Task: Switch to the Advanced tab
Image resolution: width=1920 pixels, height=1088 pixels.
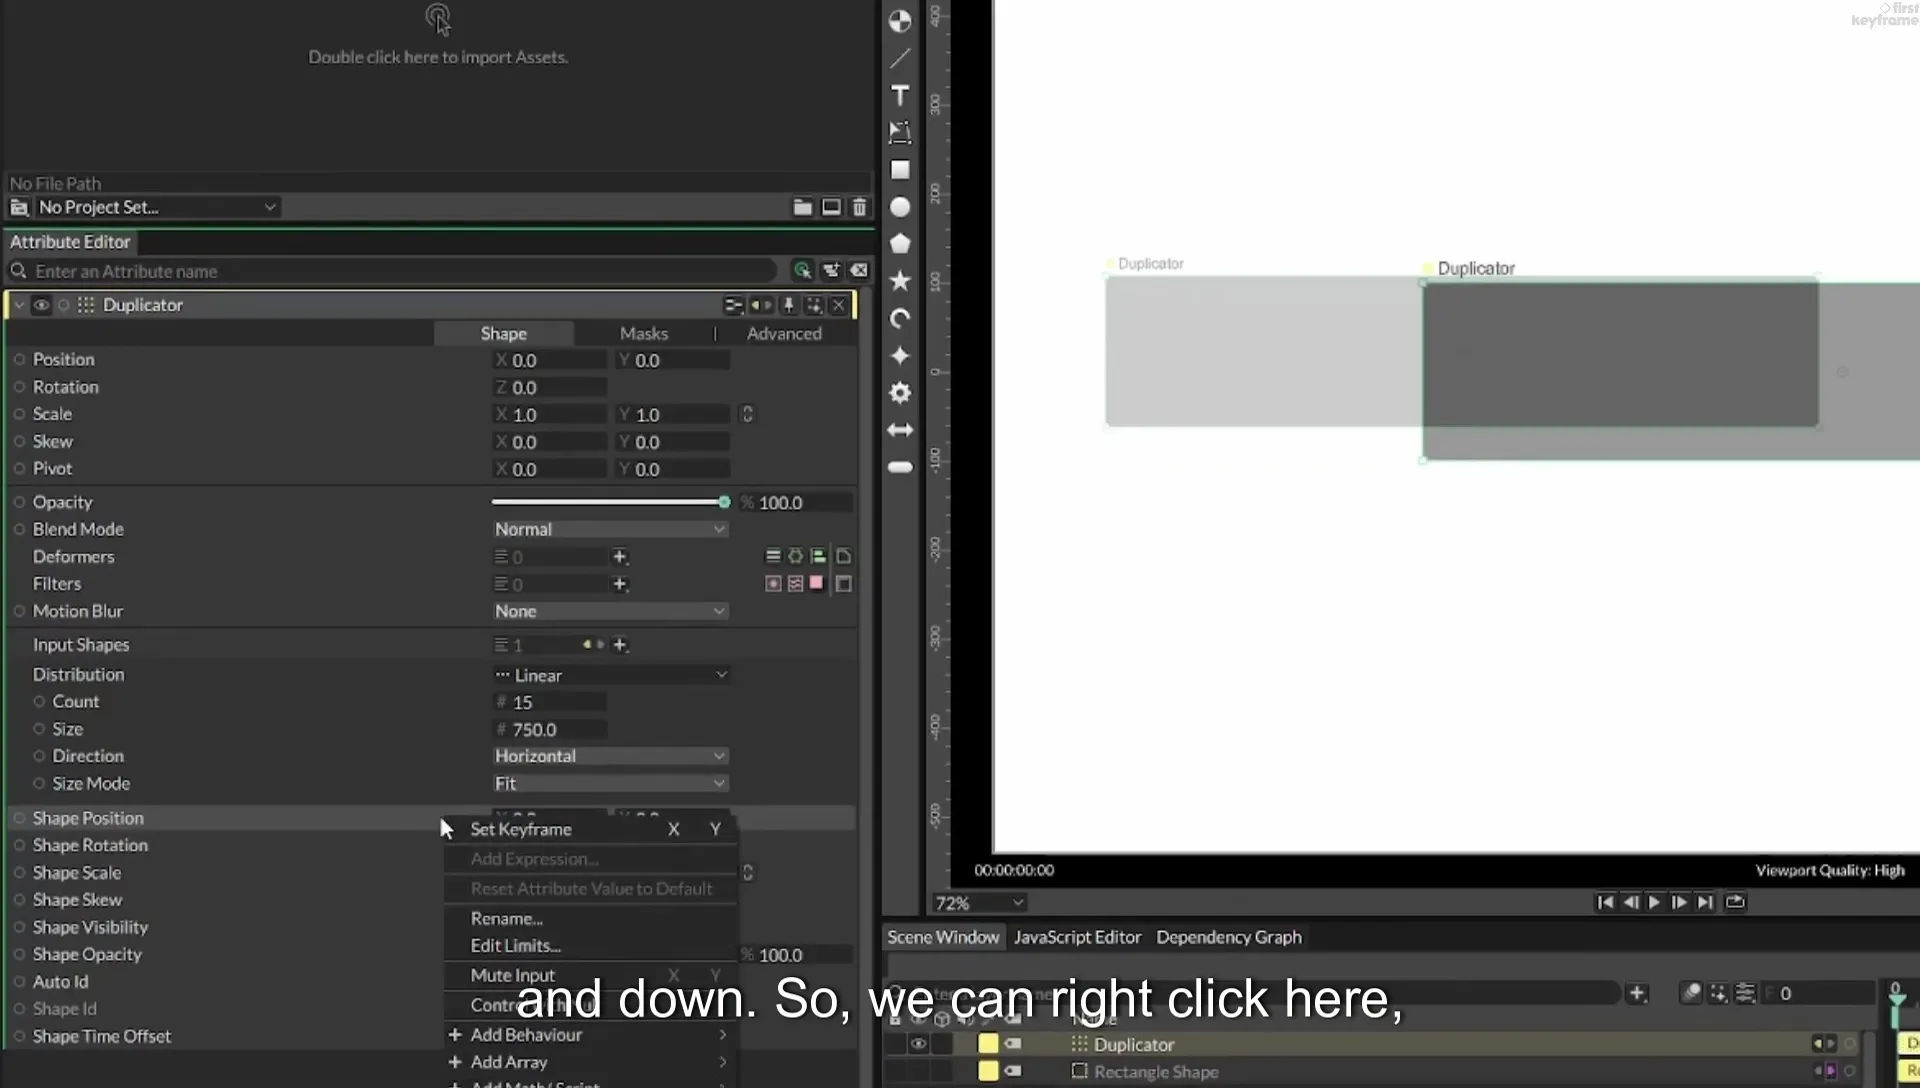Action: point(784,333)
